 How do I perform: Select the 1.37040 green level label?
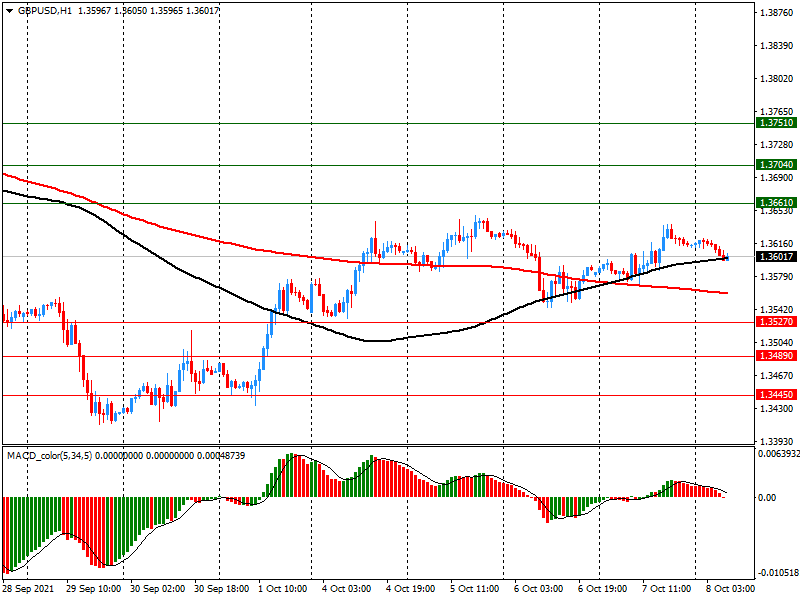[777, 165]
